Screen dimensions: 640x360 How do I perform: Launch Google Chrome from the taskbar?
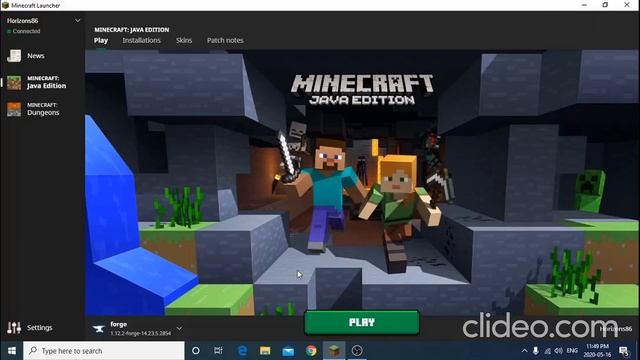[x=311, y=351]
